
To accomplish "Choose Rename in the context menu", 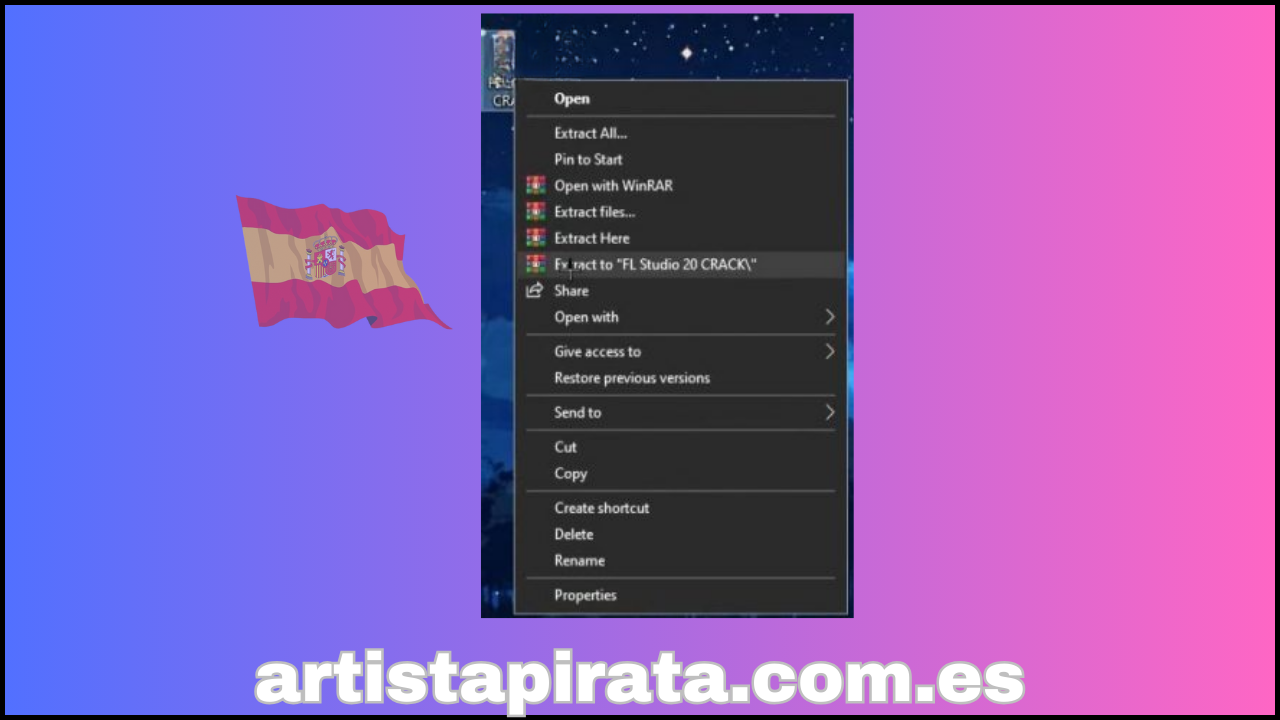I will point(579,560).
